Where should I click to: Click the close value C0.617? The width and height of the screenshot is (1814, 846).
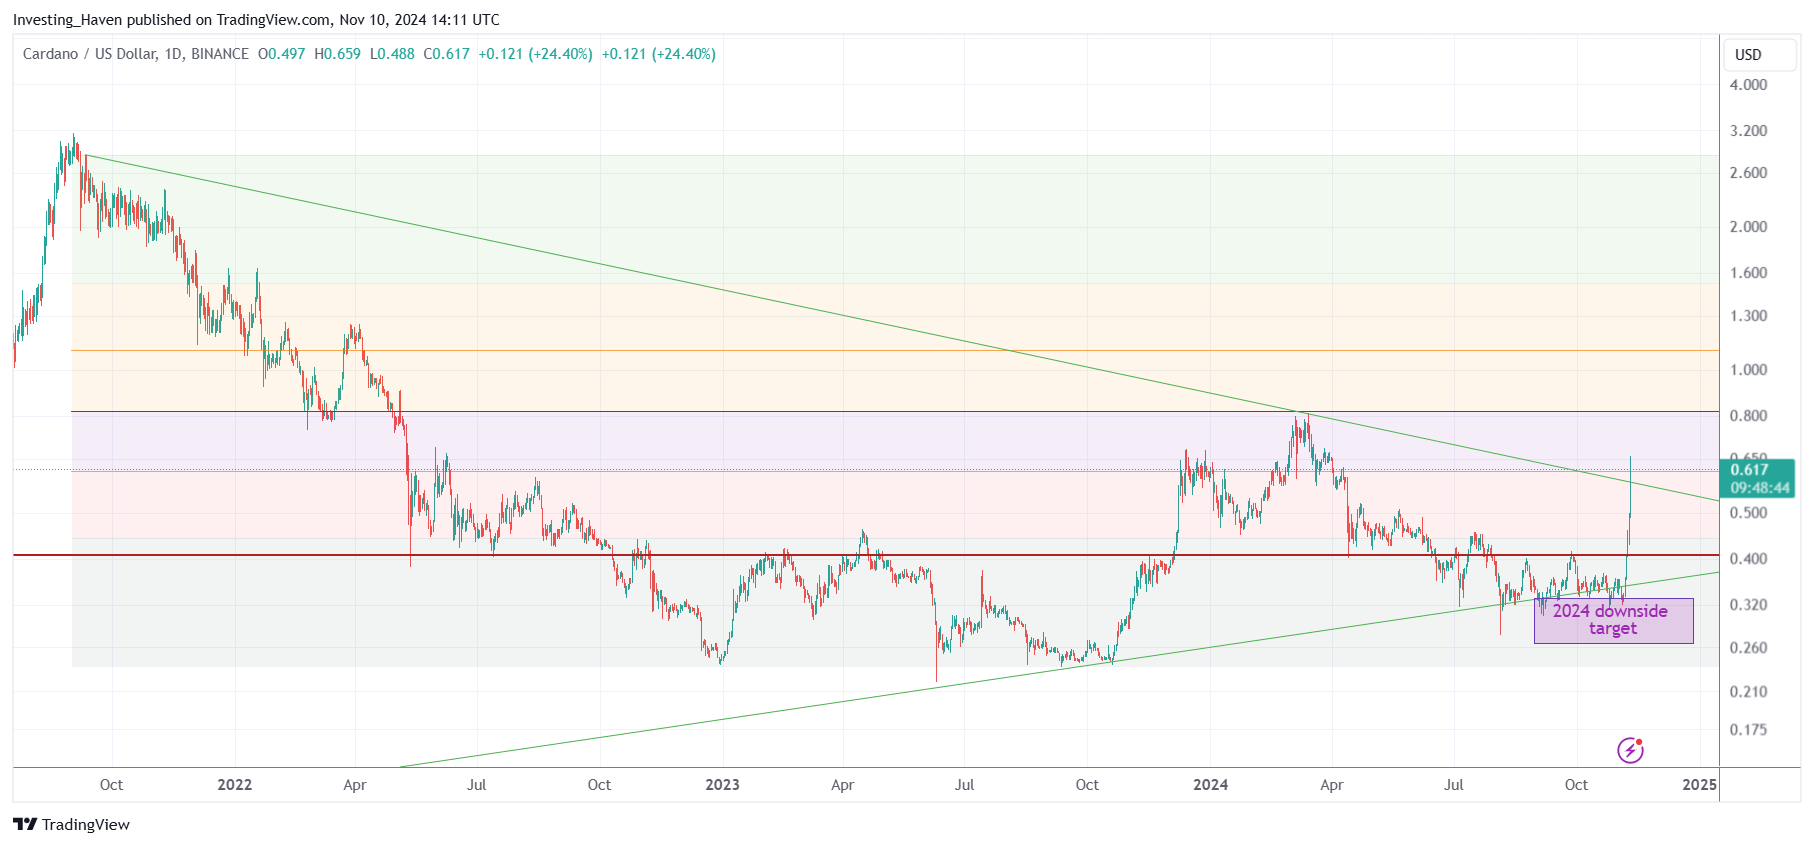point(446,54)
